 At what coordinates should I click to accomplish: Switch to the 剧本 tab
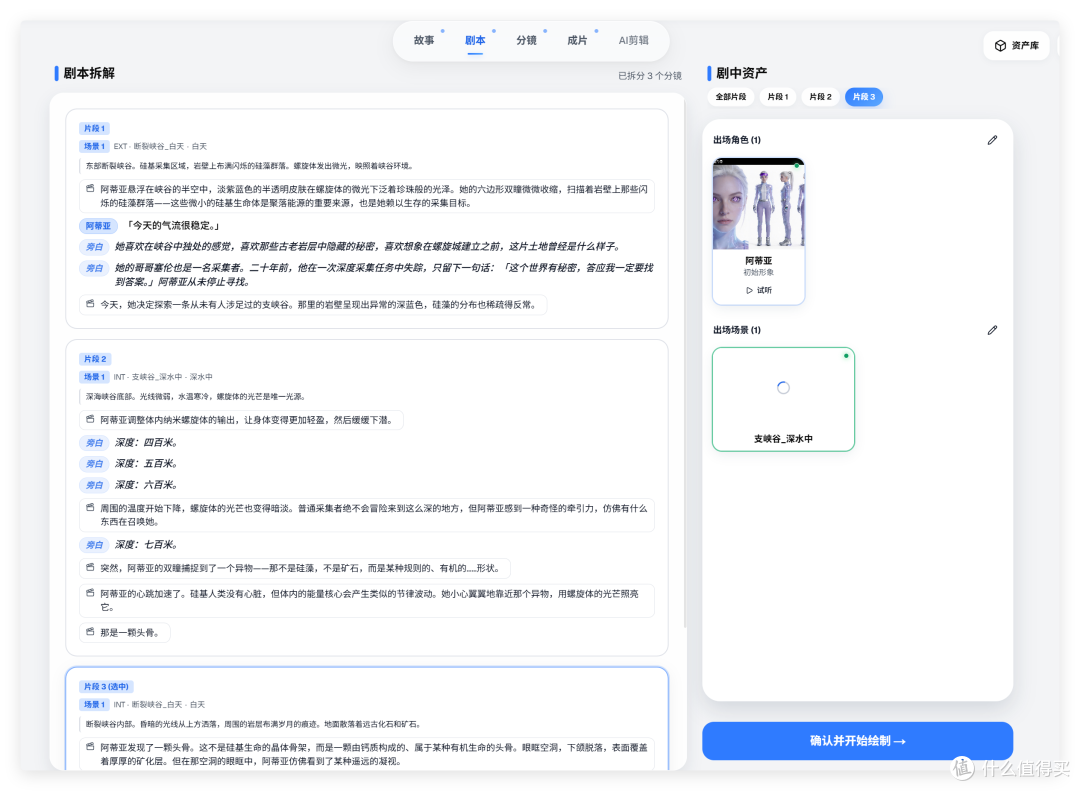coord(475,41)
